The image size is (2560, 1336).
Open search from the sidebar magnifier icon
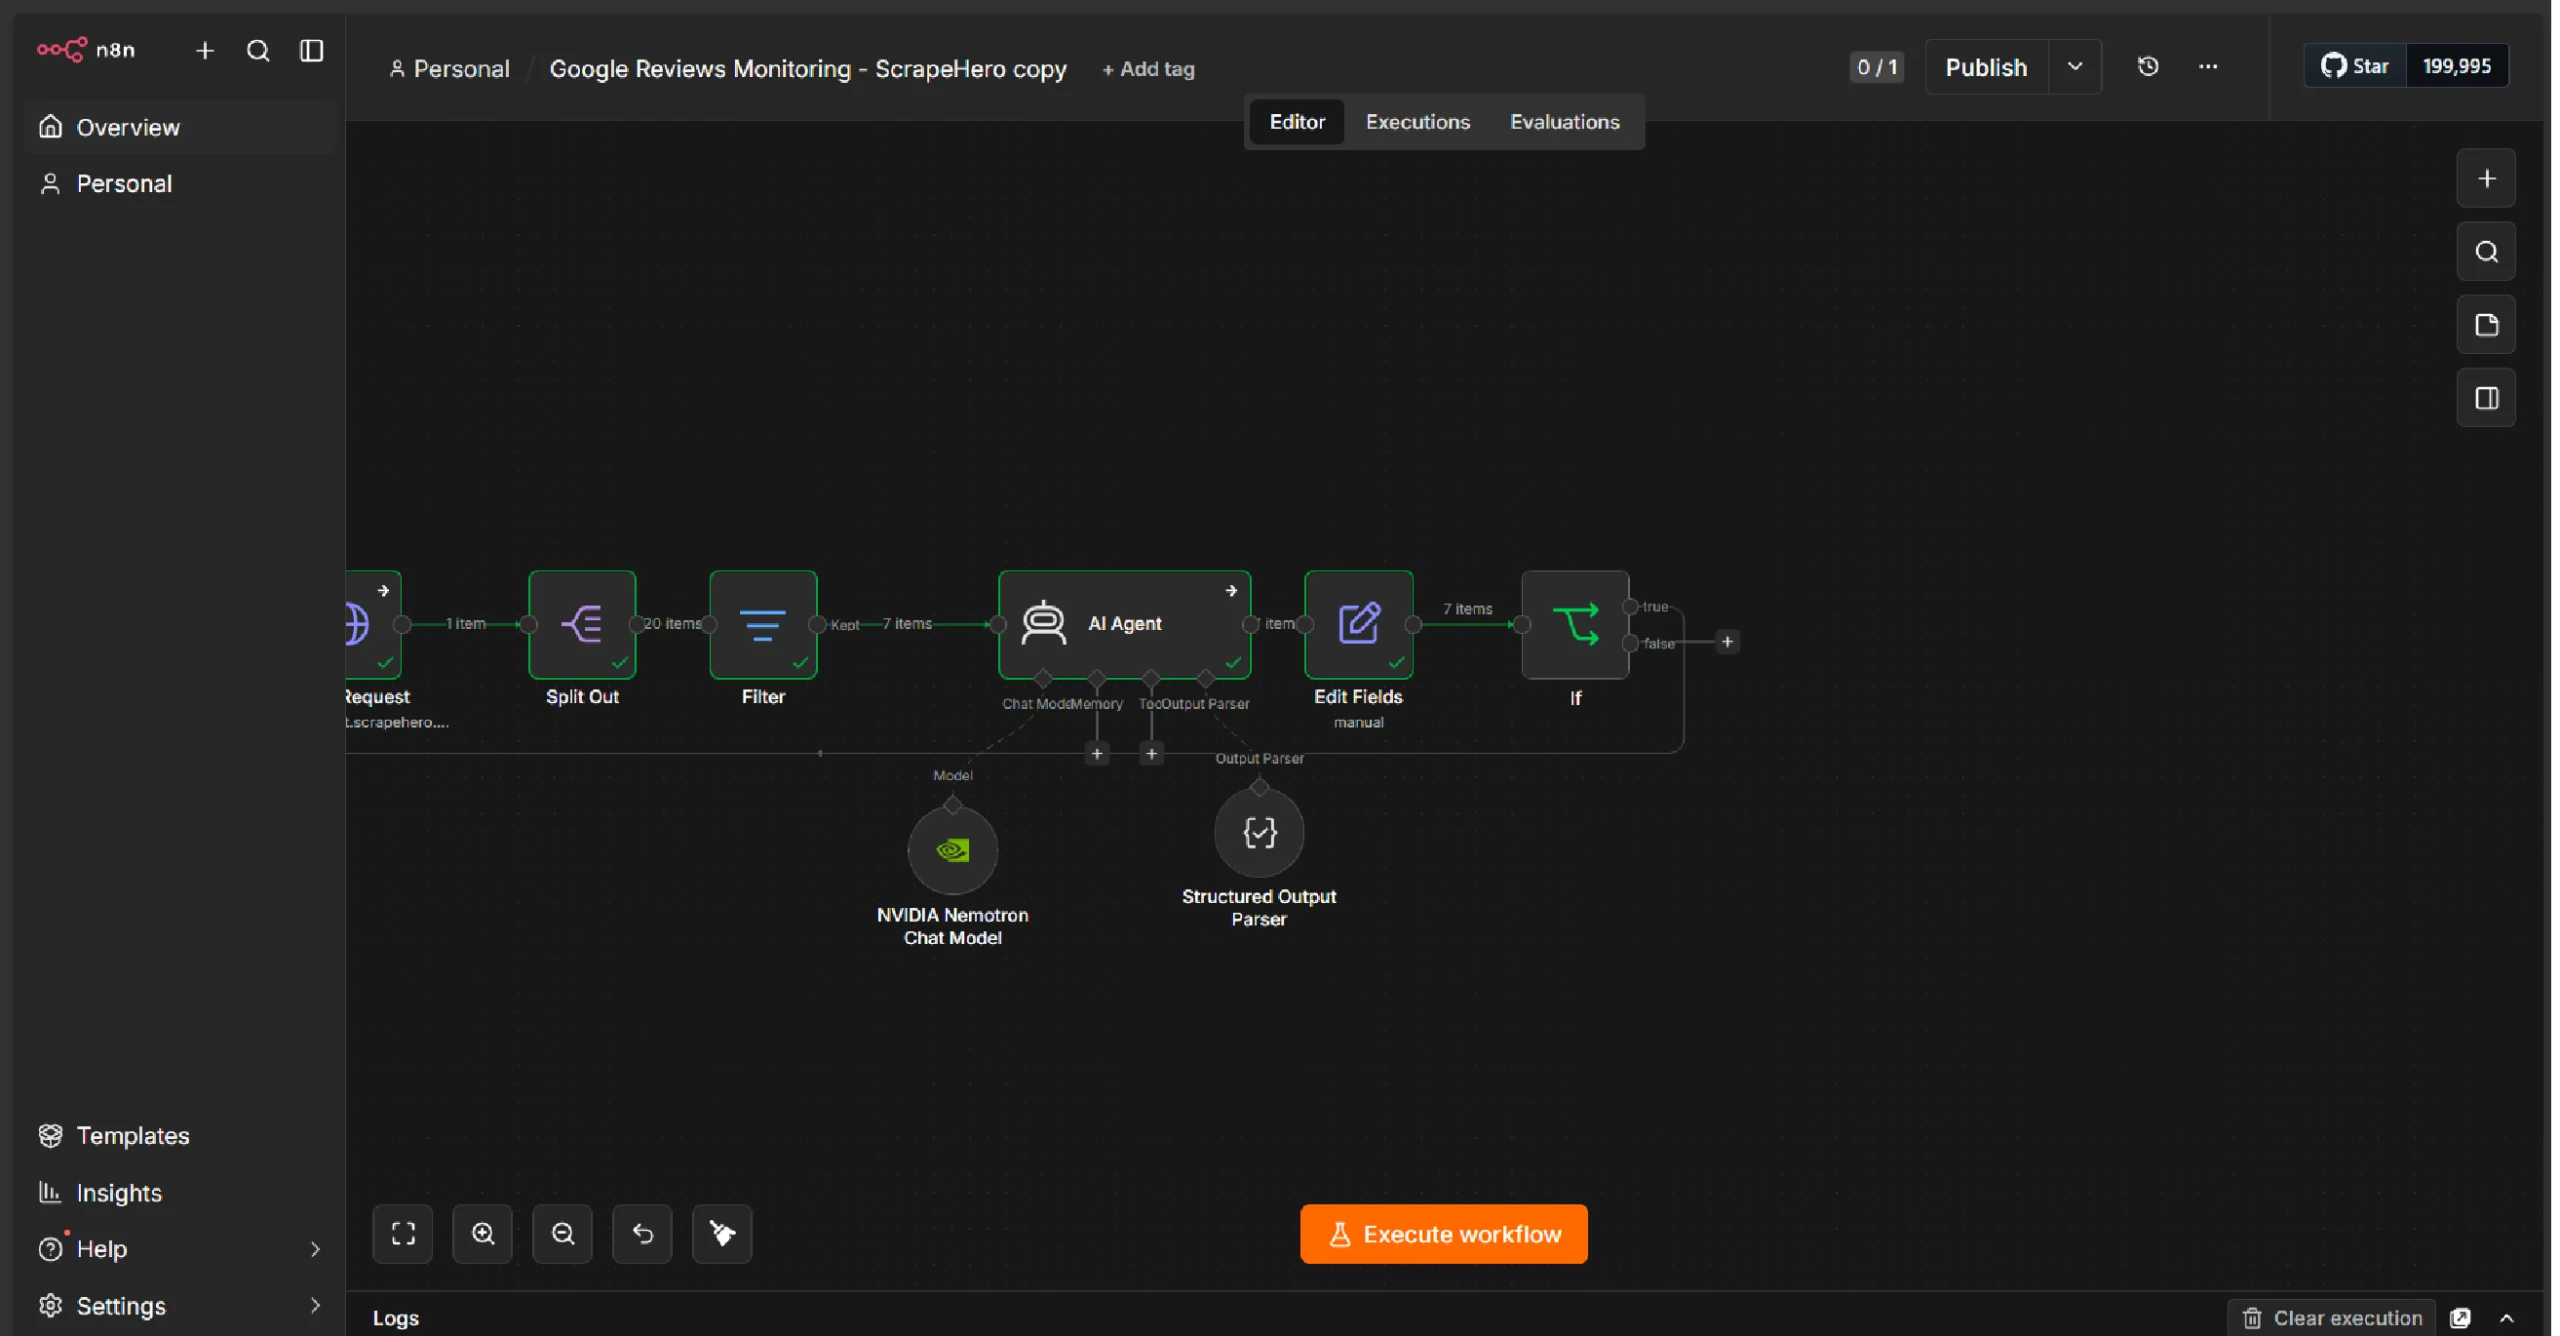click(258, 50)
